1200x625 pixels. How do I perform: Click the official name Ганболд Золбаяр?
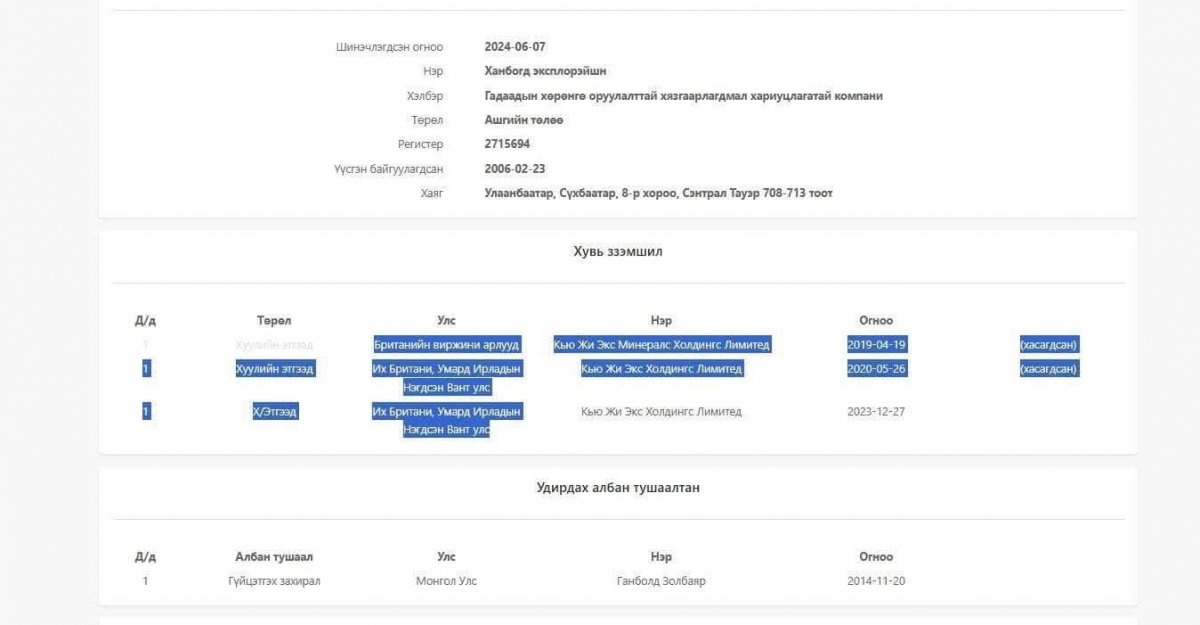(x=661, y=581)
